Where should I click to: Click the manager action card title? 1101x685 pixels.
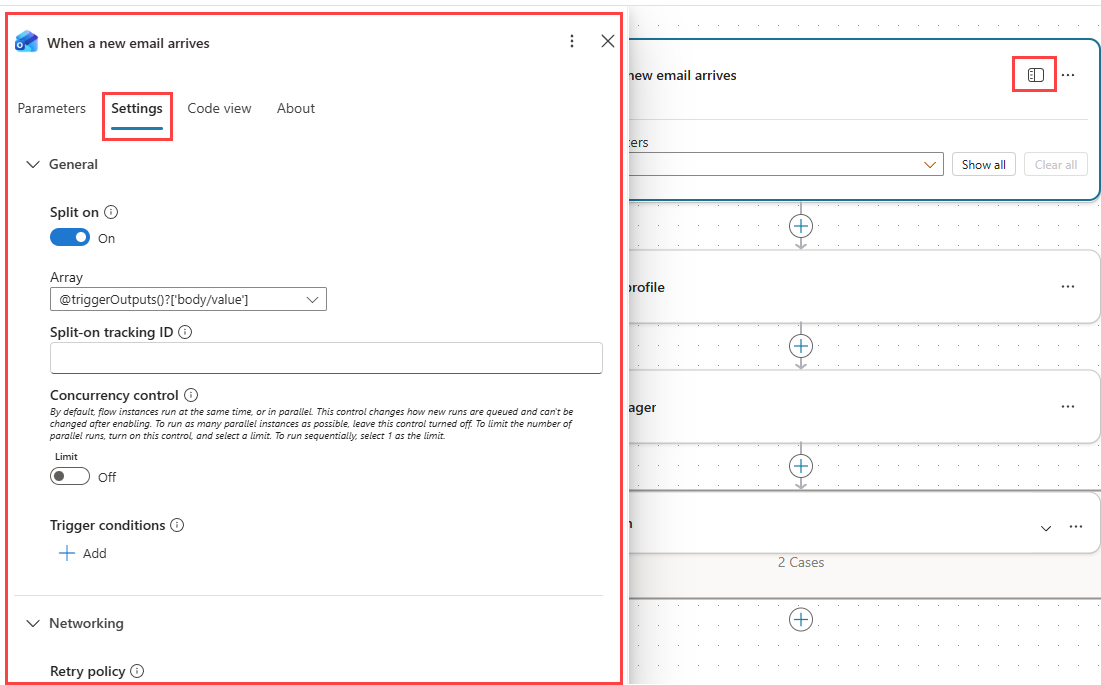[x=642, y=407]
